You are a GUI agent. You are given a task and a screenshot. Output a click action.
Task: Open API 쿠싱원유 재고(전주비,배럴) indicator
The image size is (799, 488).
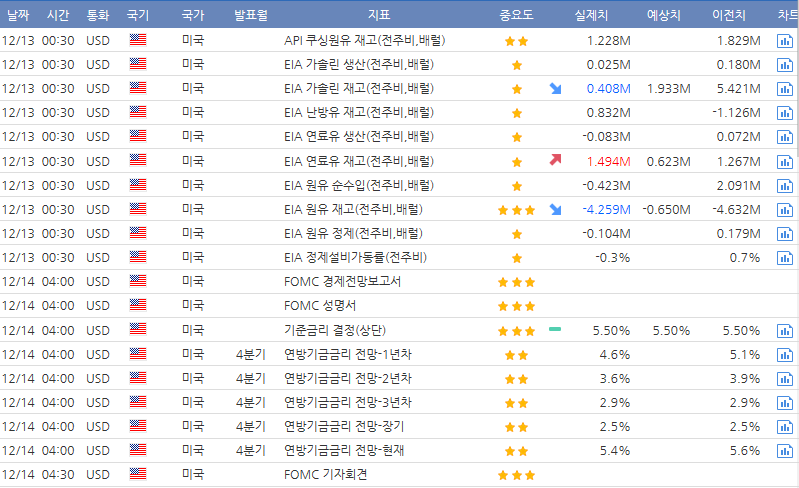[364, 40]
